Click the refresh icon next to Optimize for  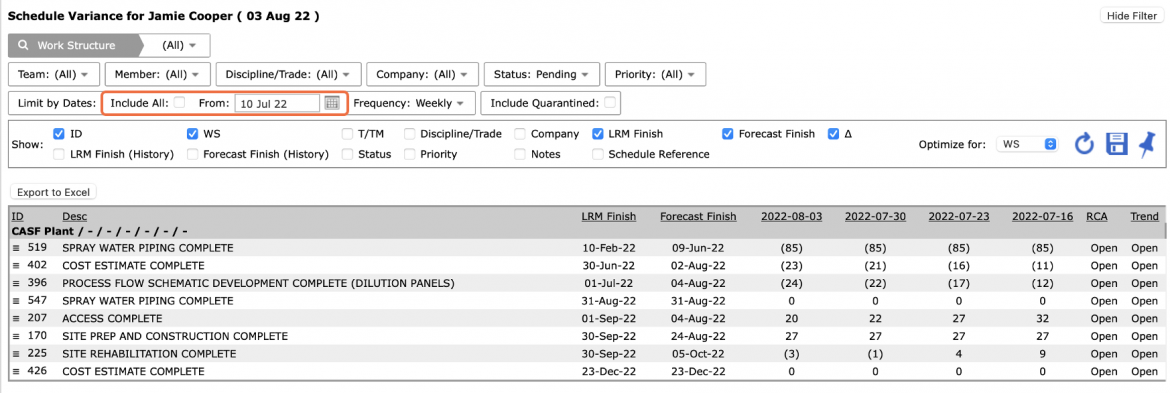coord(1083,144)
